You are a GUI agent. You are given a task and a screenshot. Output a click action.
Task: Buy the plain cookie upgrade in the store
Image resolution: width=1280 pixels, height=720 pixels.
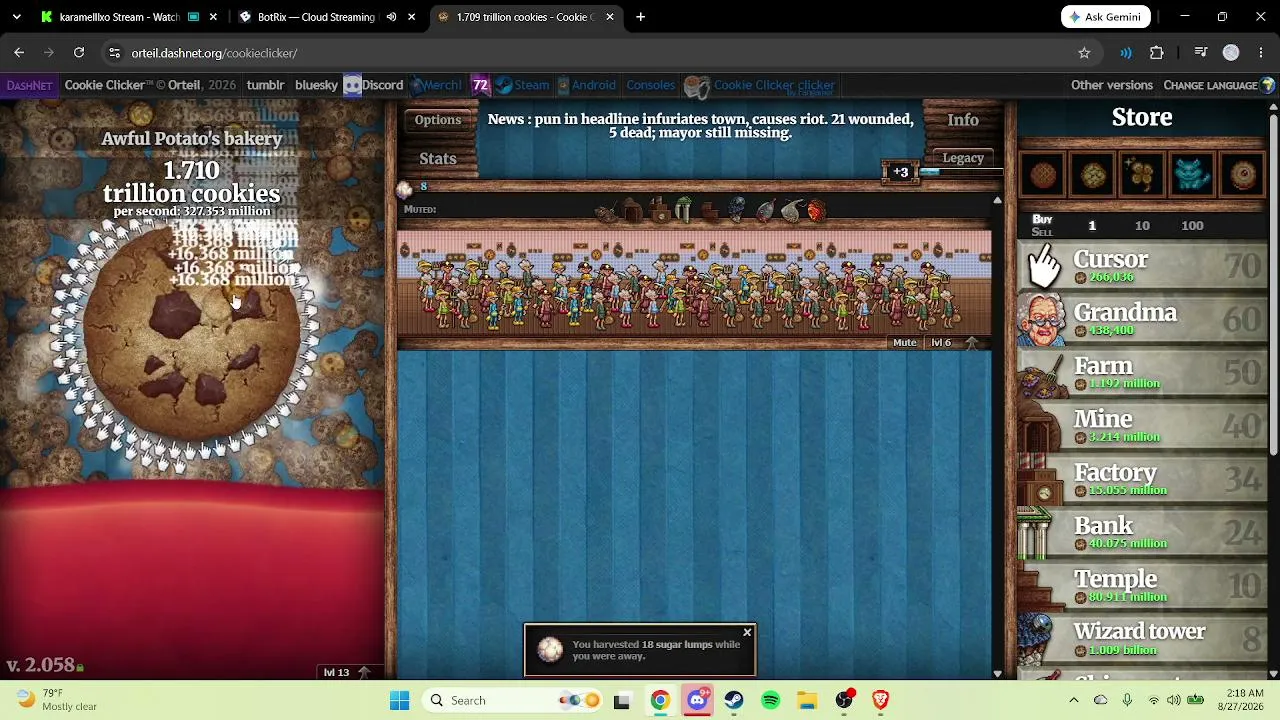(1043, 175)
